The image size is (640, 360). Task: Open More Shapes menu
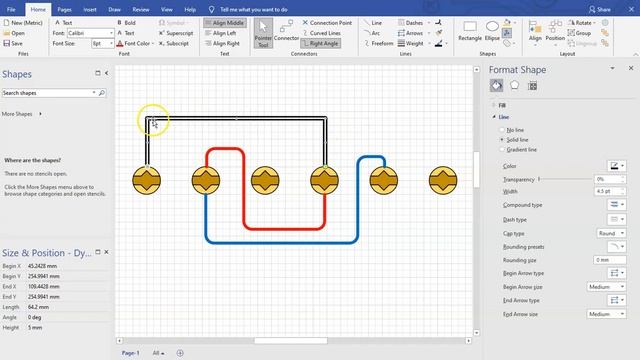[22, 114]
